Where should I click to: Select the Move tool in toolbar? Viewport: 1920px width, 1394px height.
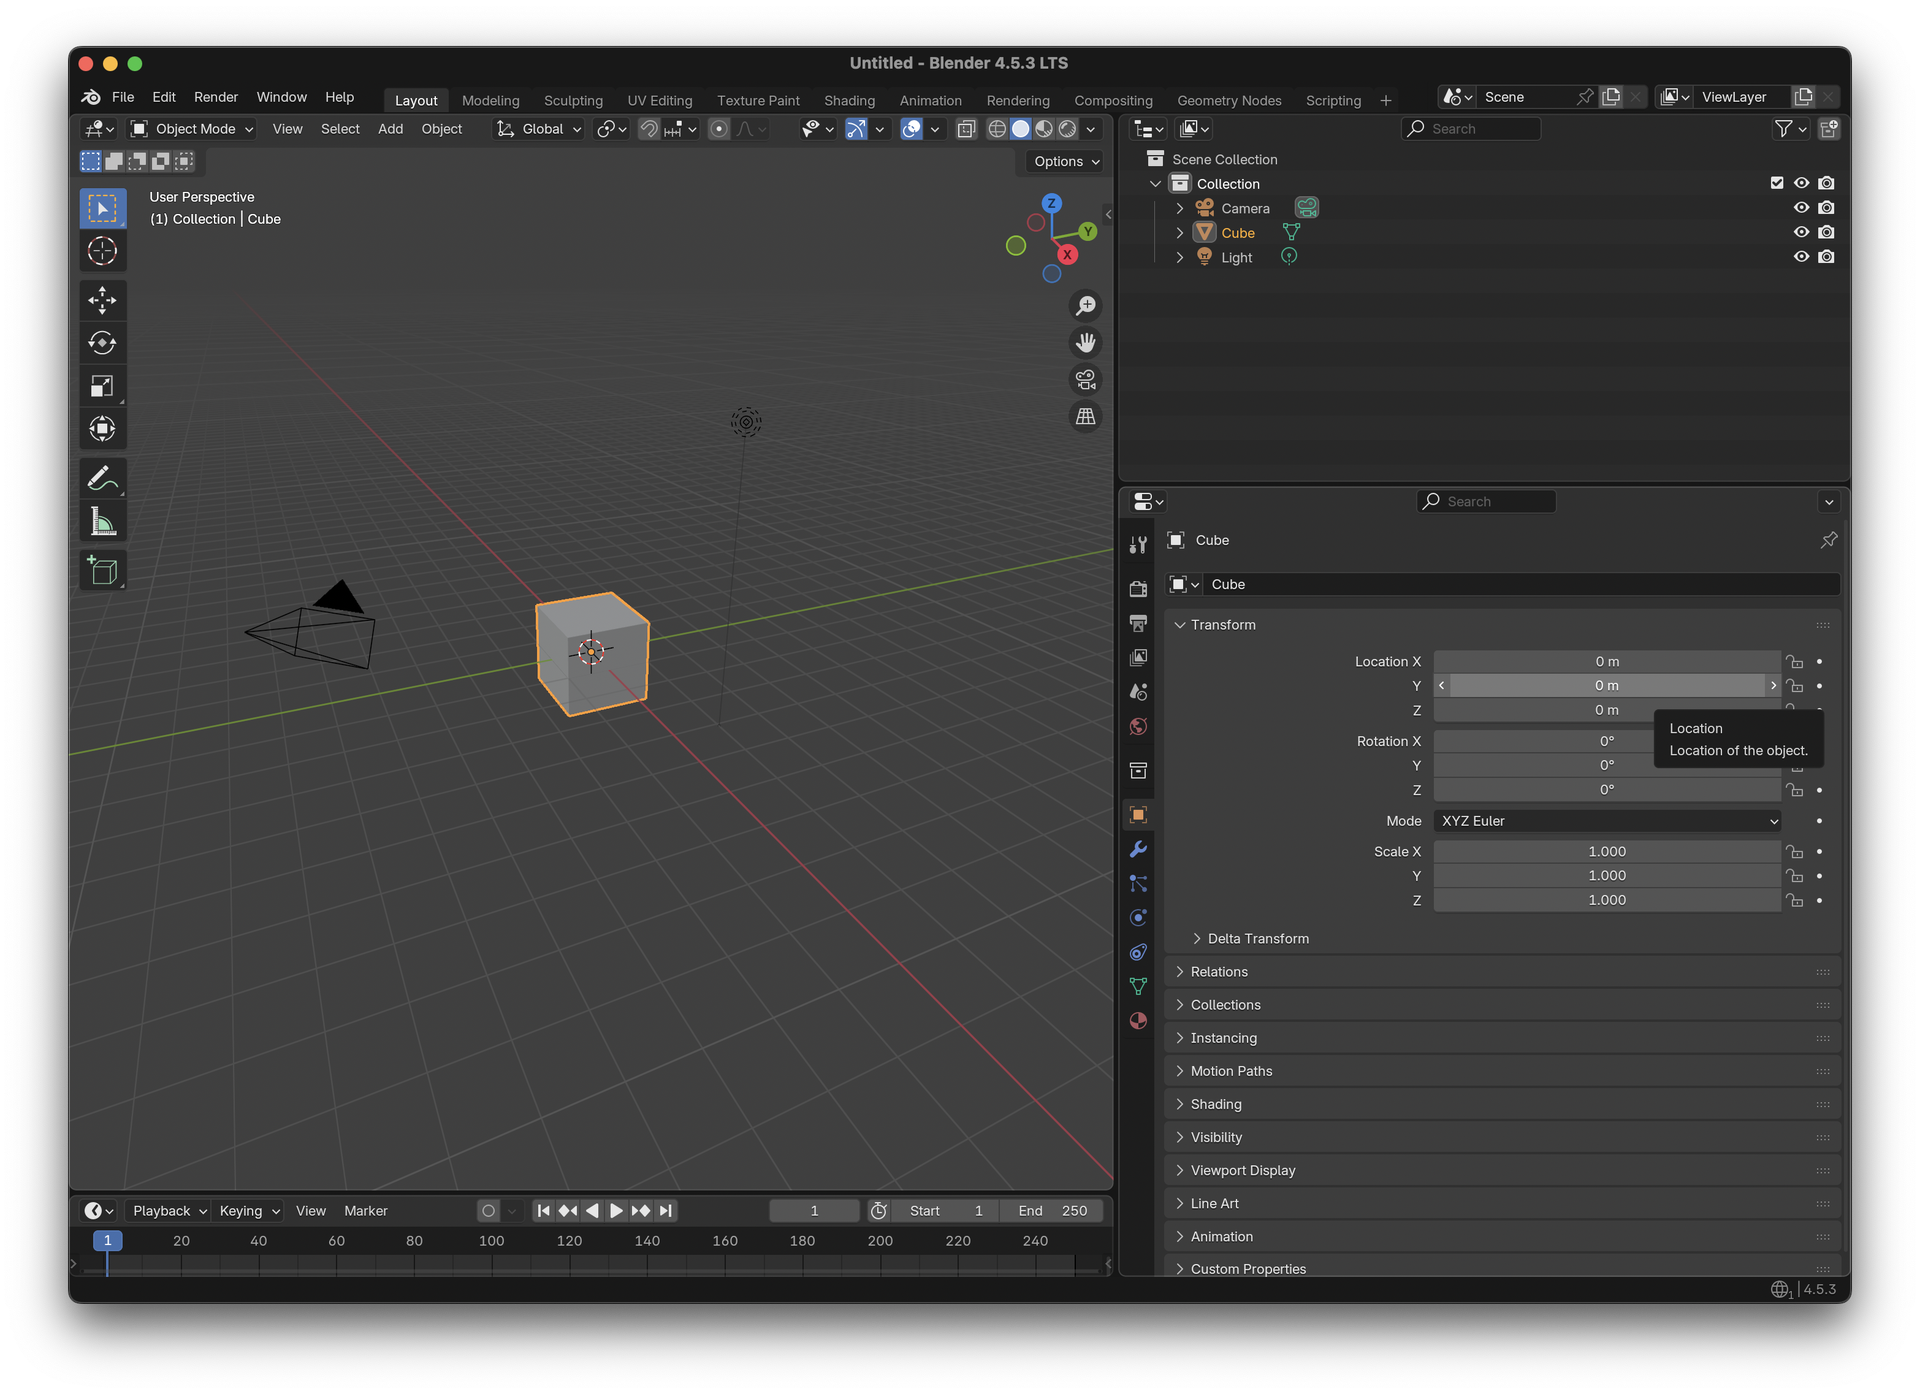click(x=102, y=300)
